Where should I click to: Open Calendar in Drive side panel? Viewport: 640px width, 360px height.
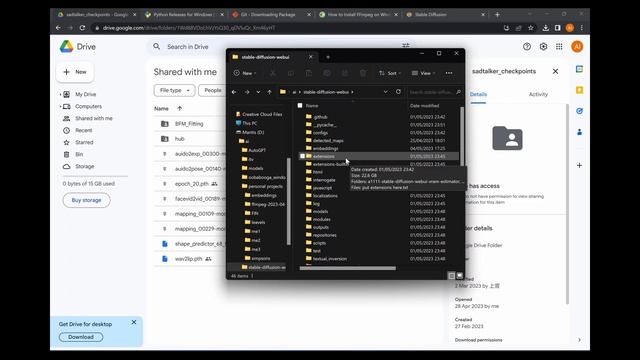point(579,69)
